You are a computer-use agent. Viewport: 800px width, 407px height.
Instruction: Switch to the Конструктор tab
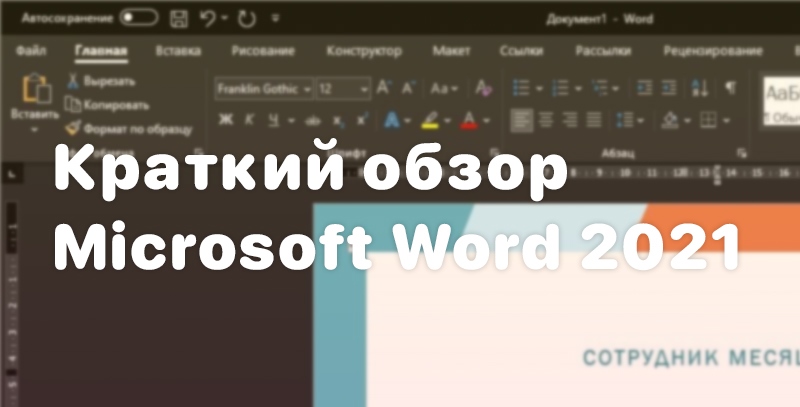(x=364, y=51)
